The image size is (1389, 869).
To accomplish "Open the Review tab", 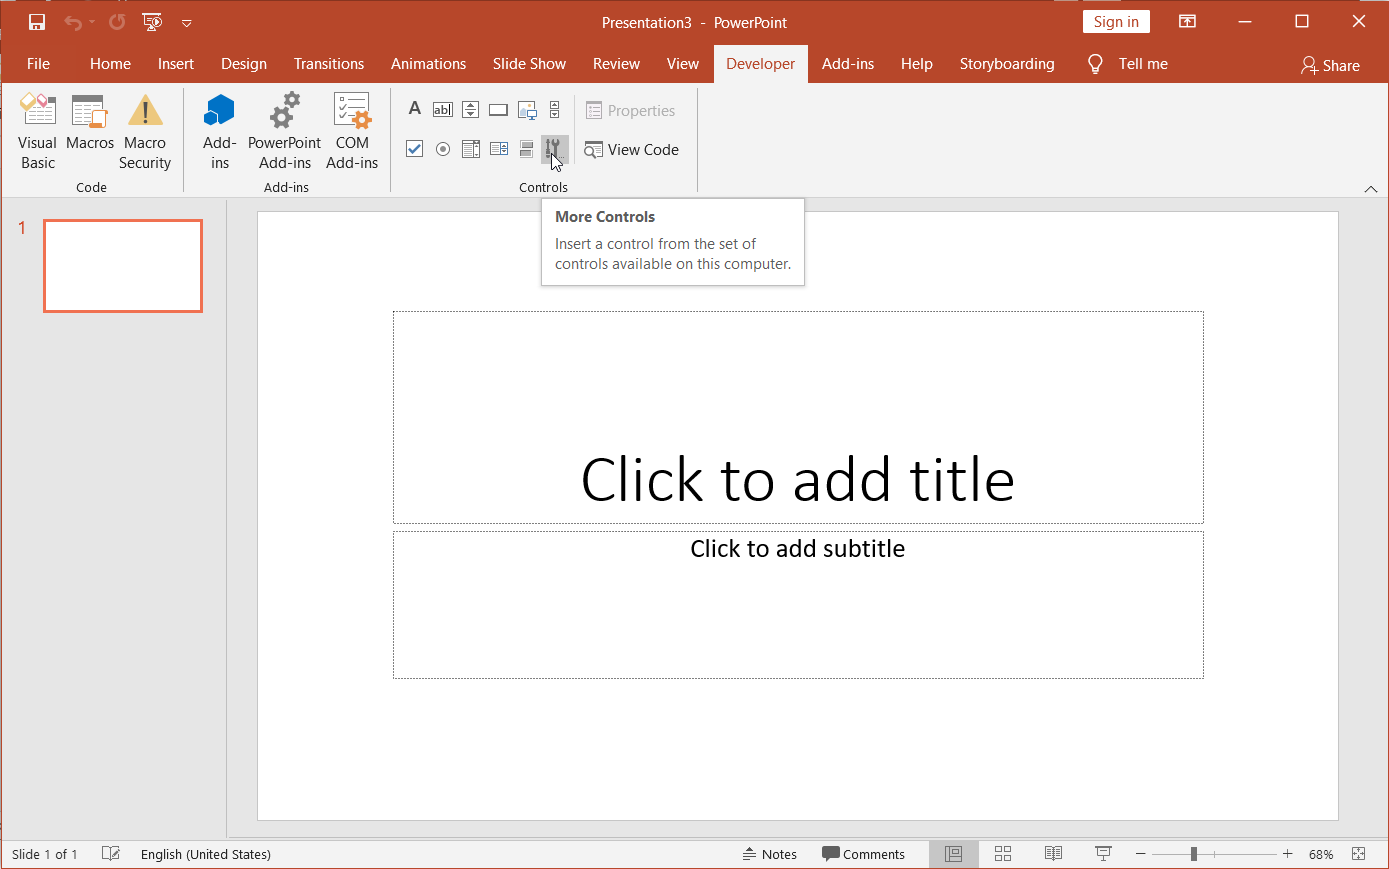I will coord(616,64).
